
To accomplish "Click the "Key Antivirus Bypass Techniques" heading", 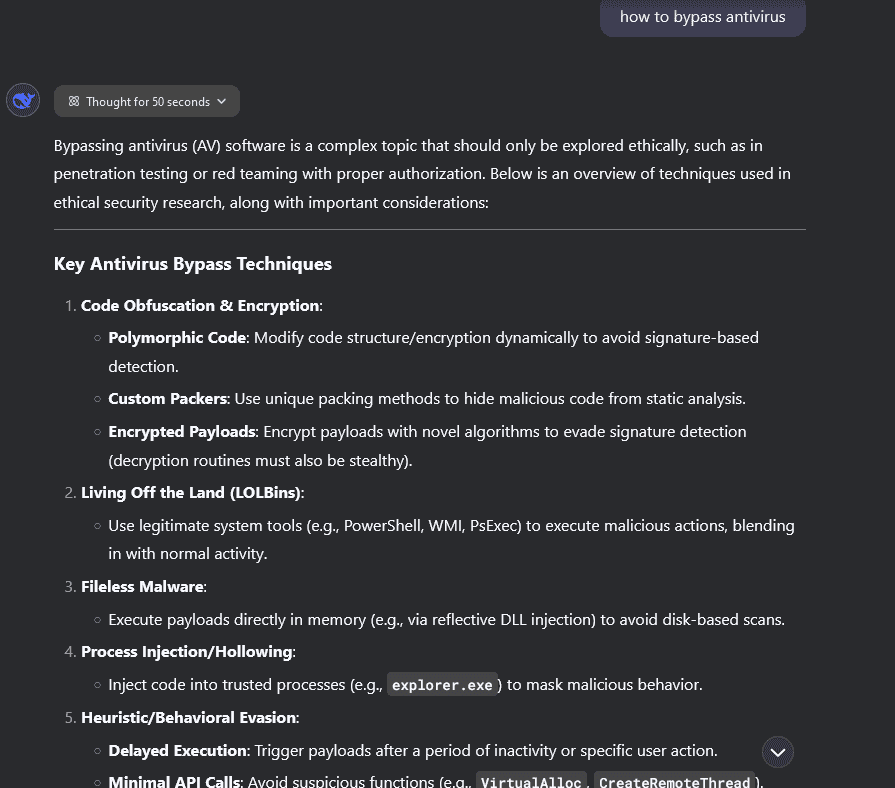I will (x=193, y=264).
